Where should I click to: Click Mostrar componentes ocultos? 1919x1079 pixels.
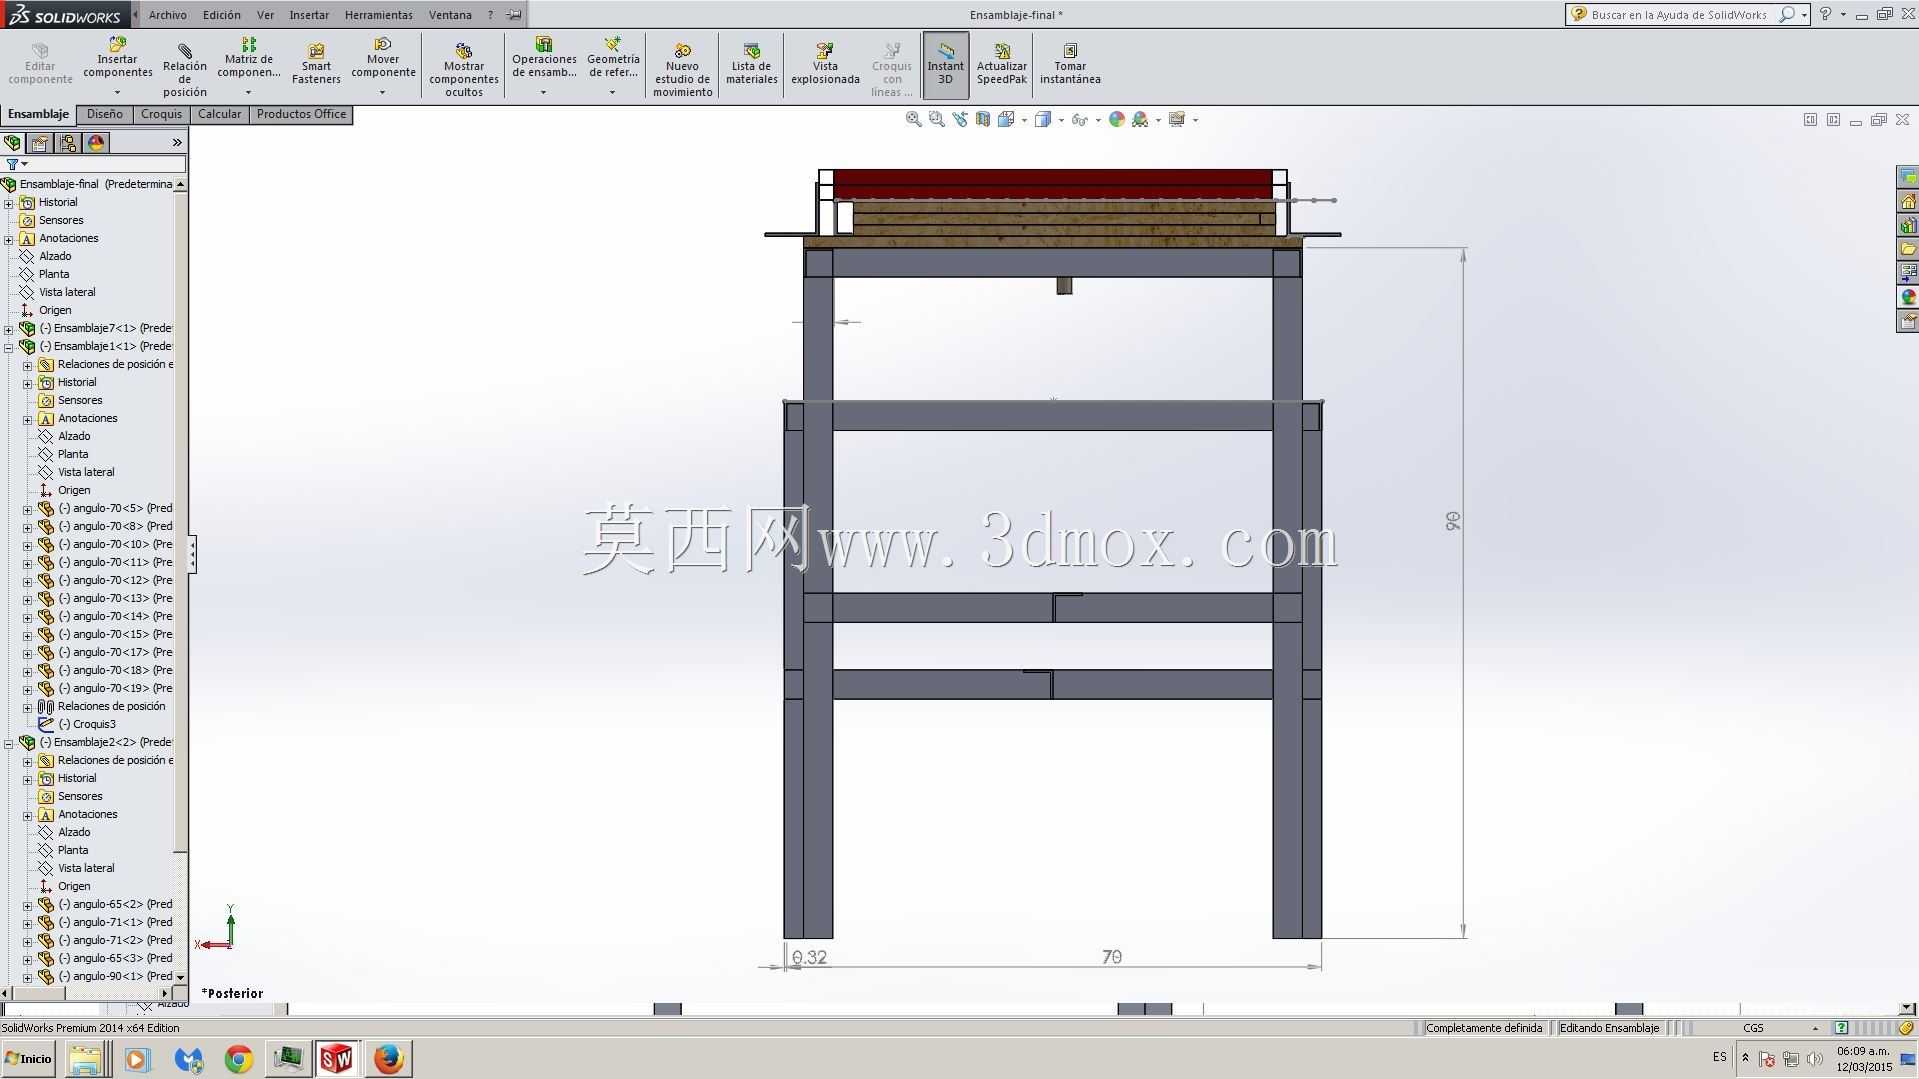464,68
